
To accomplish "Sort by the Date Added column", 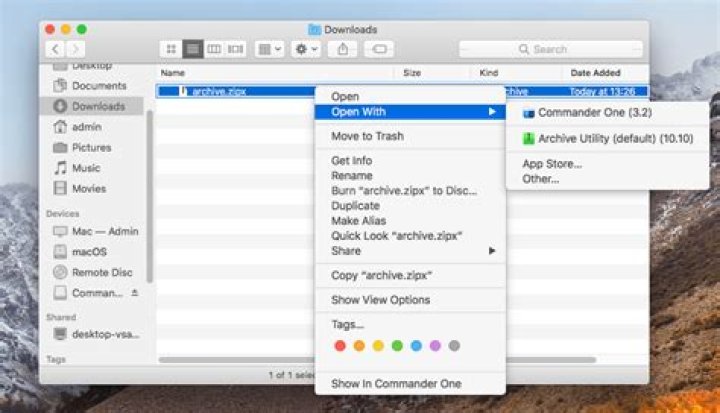I will pos(596,73).
